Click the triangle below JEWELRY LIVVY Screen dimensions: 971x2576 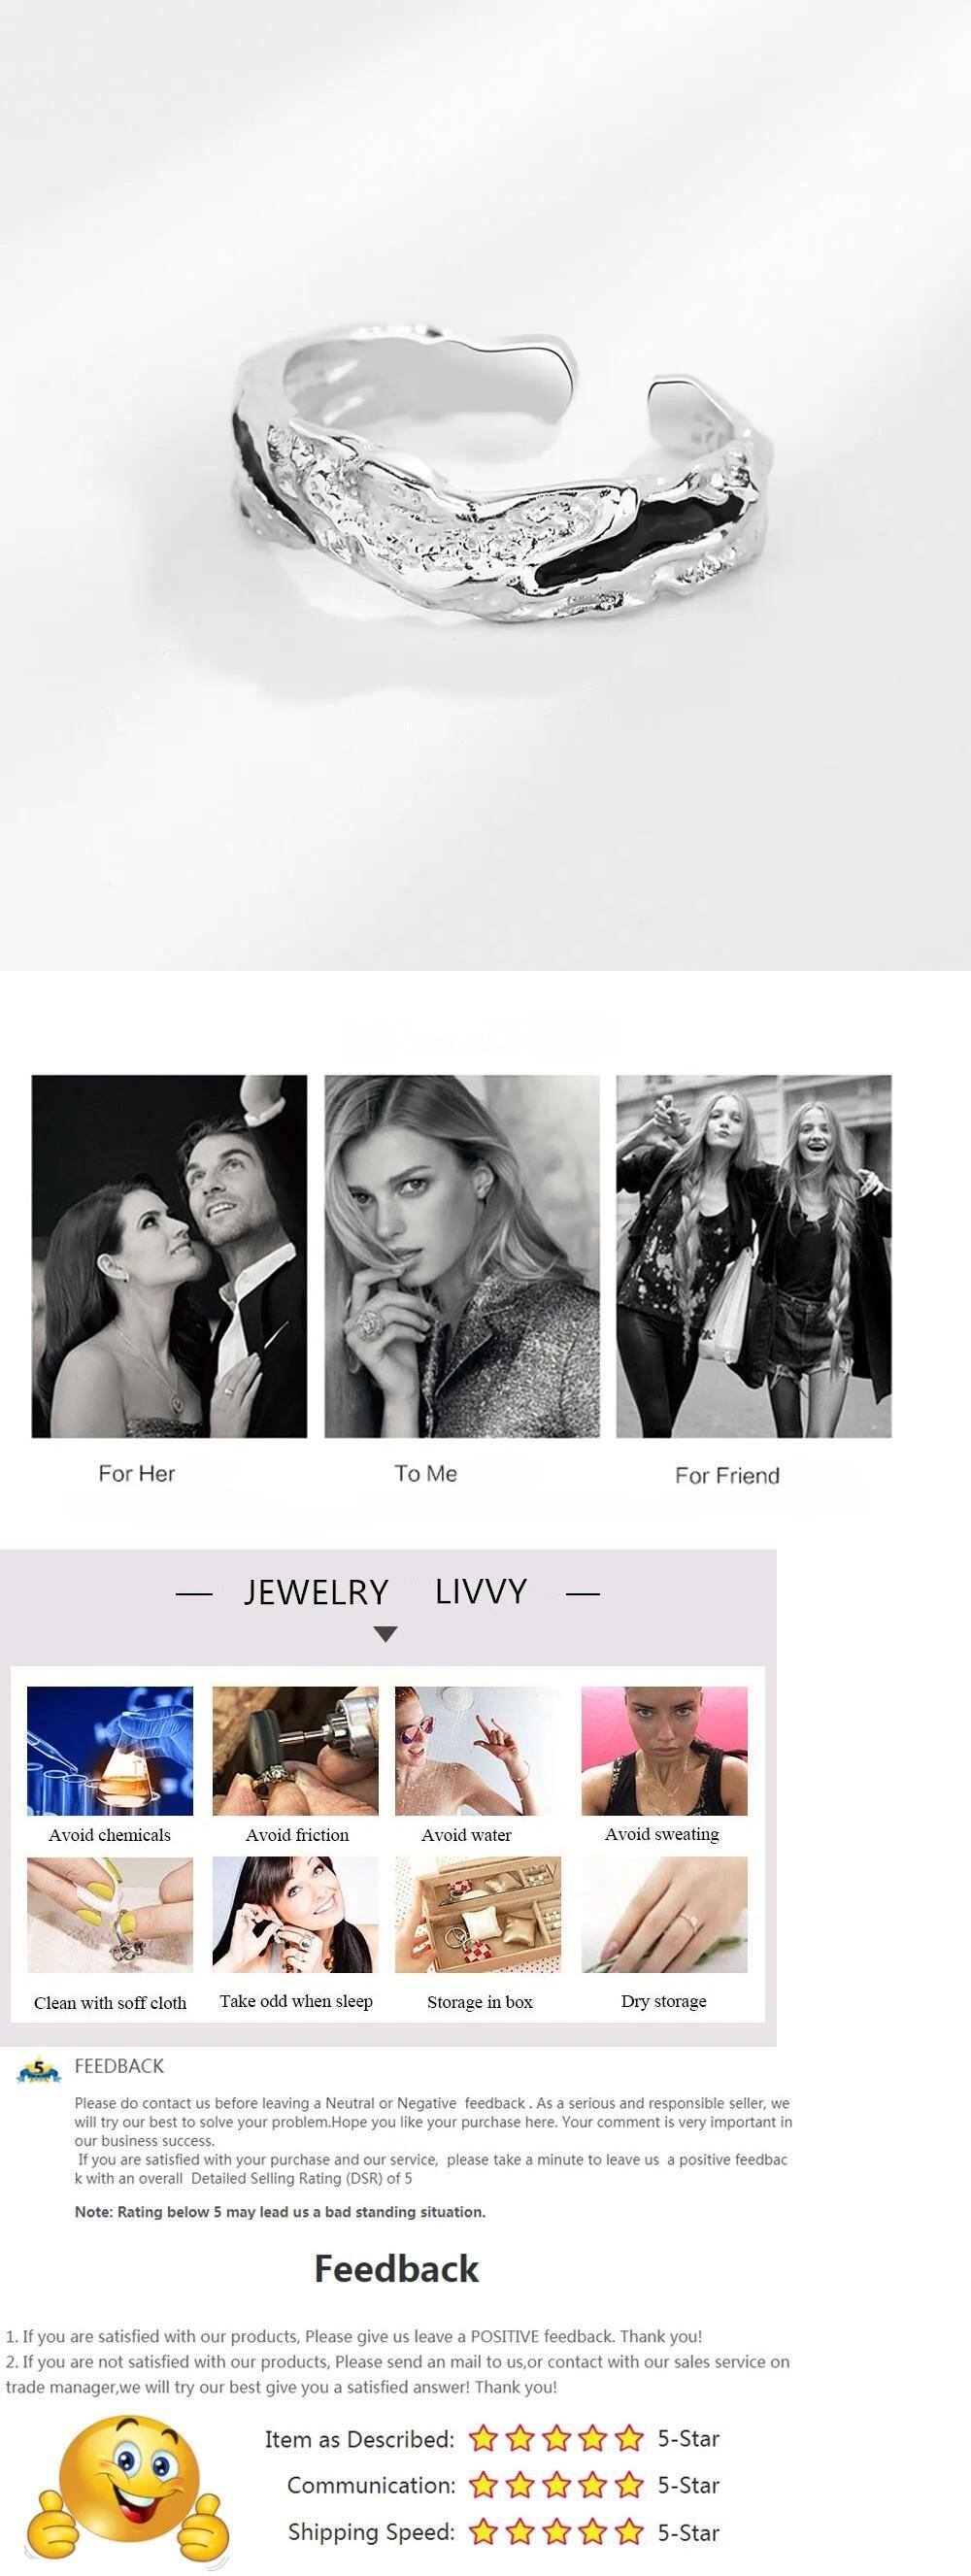pos(385,1634)
